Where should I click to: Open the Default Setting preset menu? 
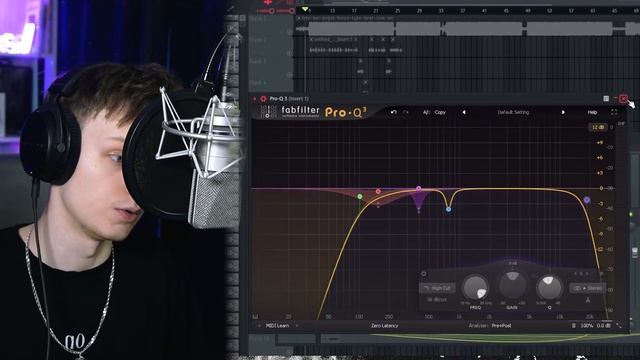(x=513, y=112)
